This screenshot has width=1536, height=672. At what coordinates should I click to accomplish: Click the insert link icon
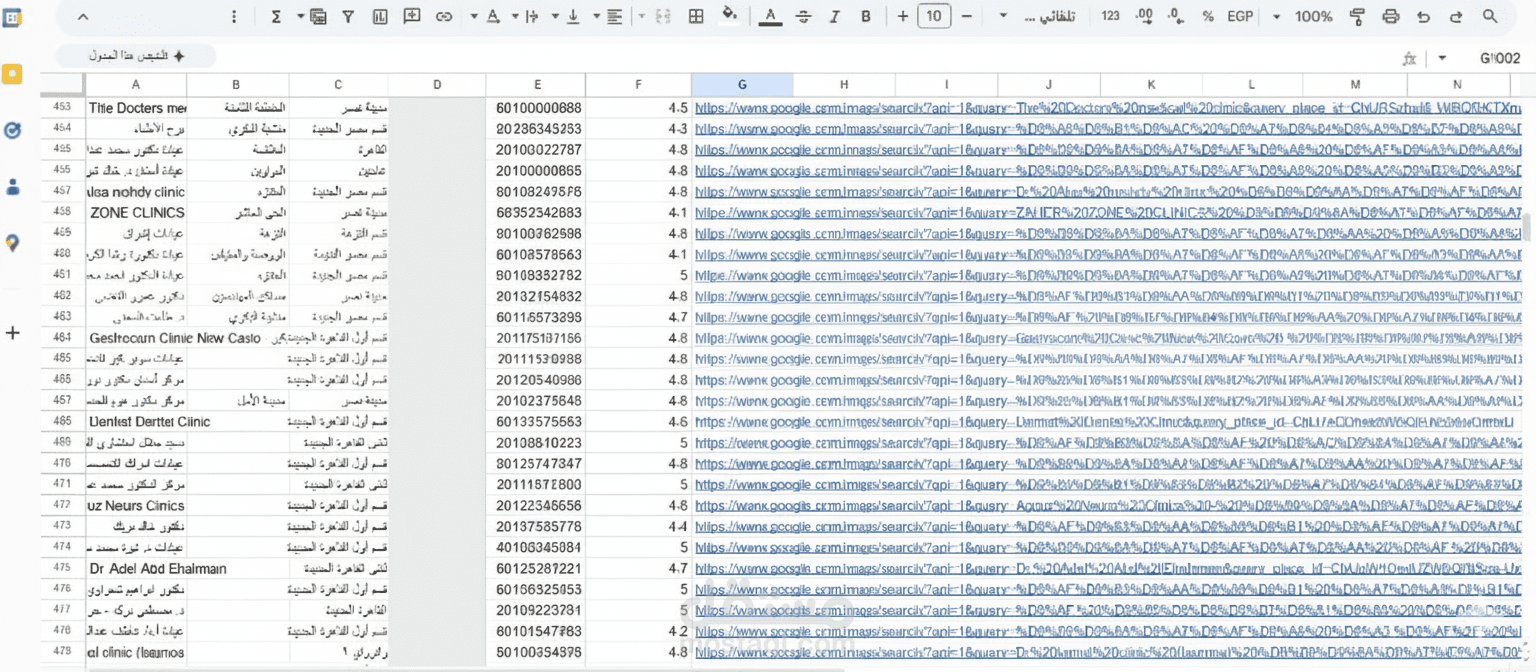(x=444, y=17)
